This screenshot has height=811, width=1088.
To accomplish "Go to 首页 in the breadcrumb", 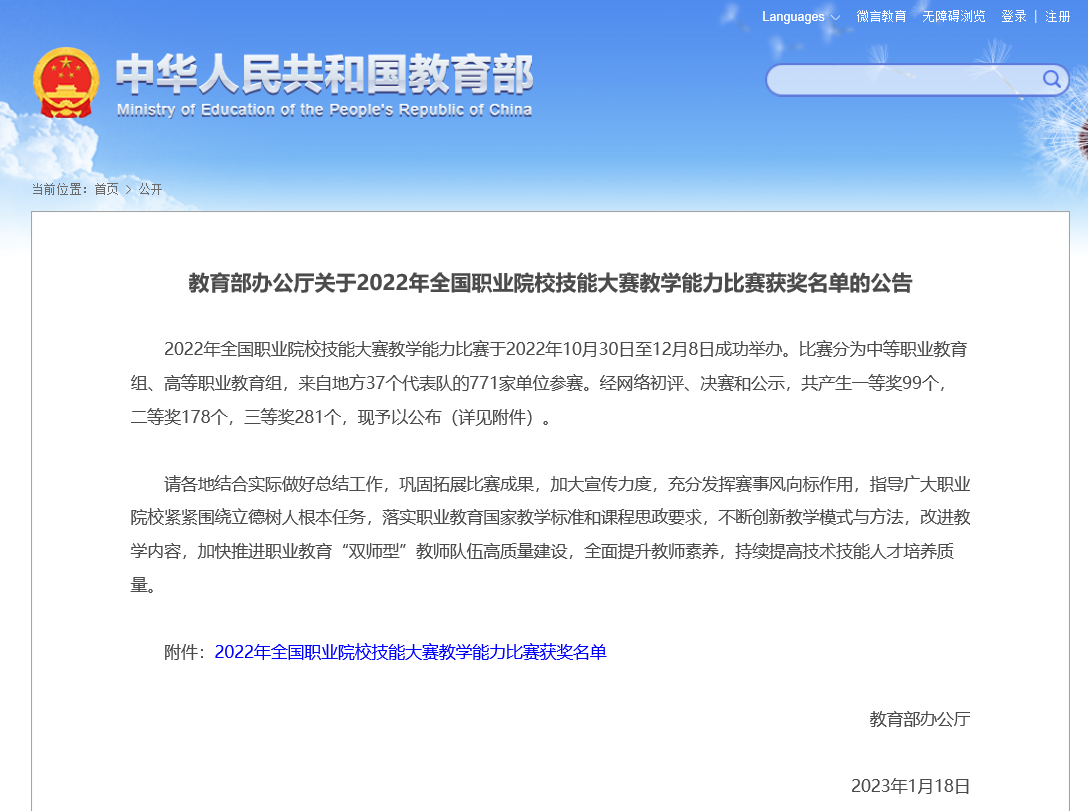I will tap(106, 189).
